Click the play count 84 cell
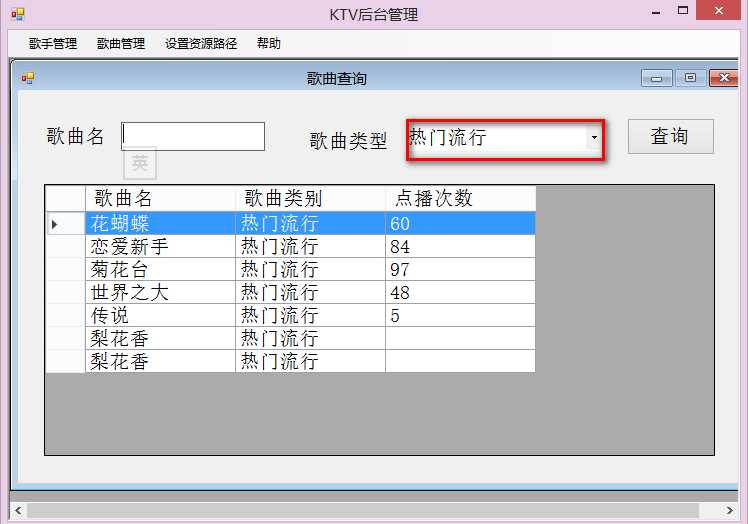The height and width of the screenshot is (524, 748). pos(460,246)
